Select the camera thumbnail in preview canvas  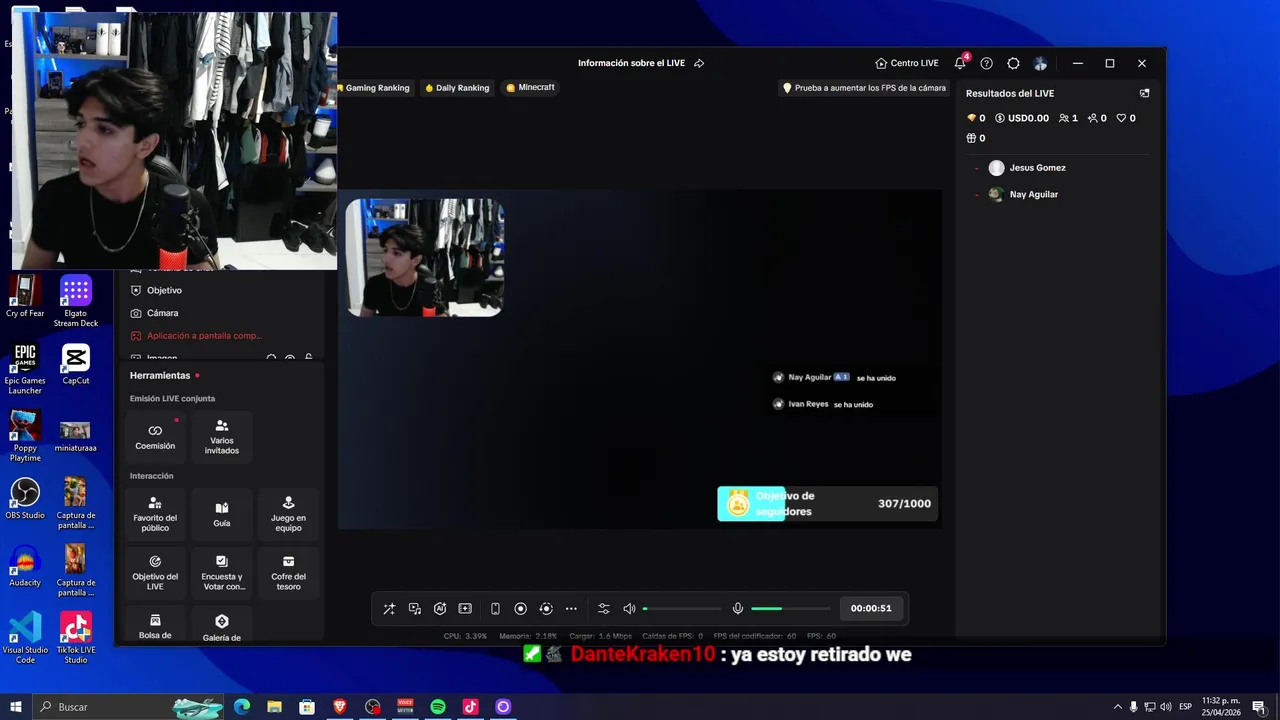pyautogui.click(x=425, y=257)
